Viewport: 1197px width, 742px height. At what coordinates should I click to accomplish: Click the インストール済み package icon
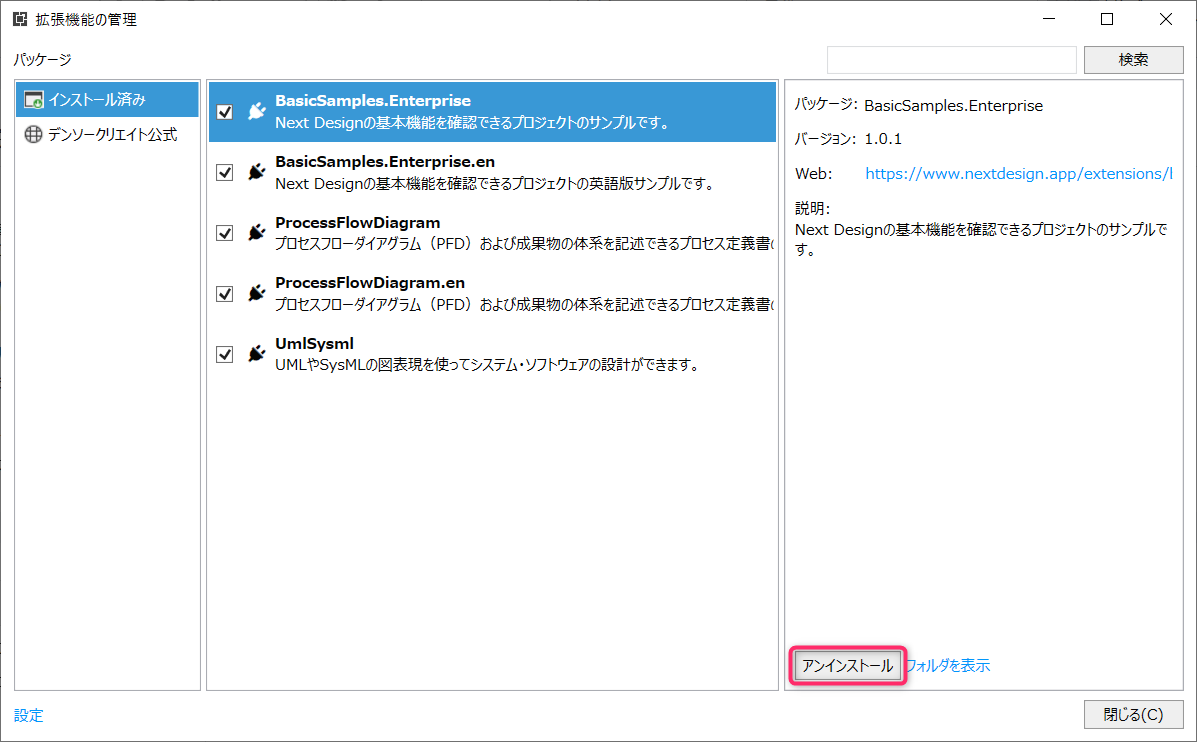pyautogui.click(x=34, y=100)
